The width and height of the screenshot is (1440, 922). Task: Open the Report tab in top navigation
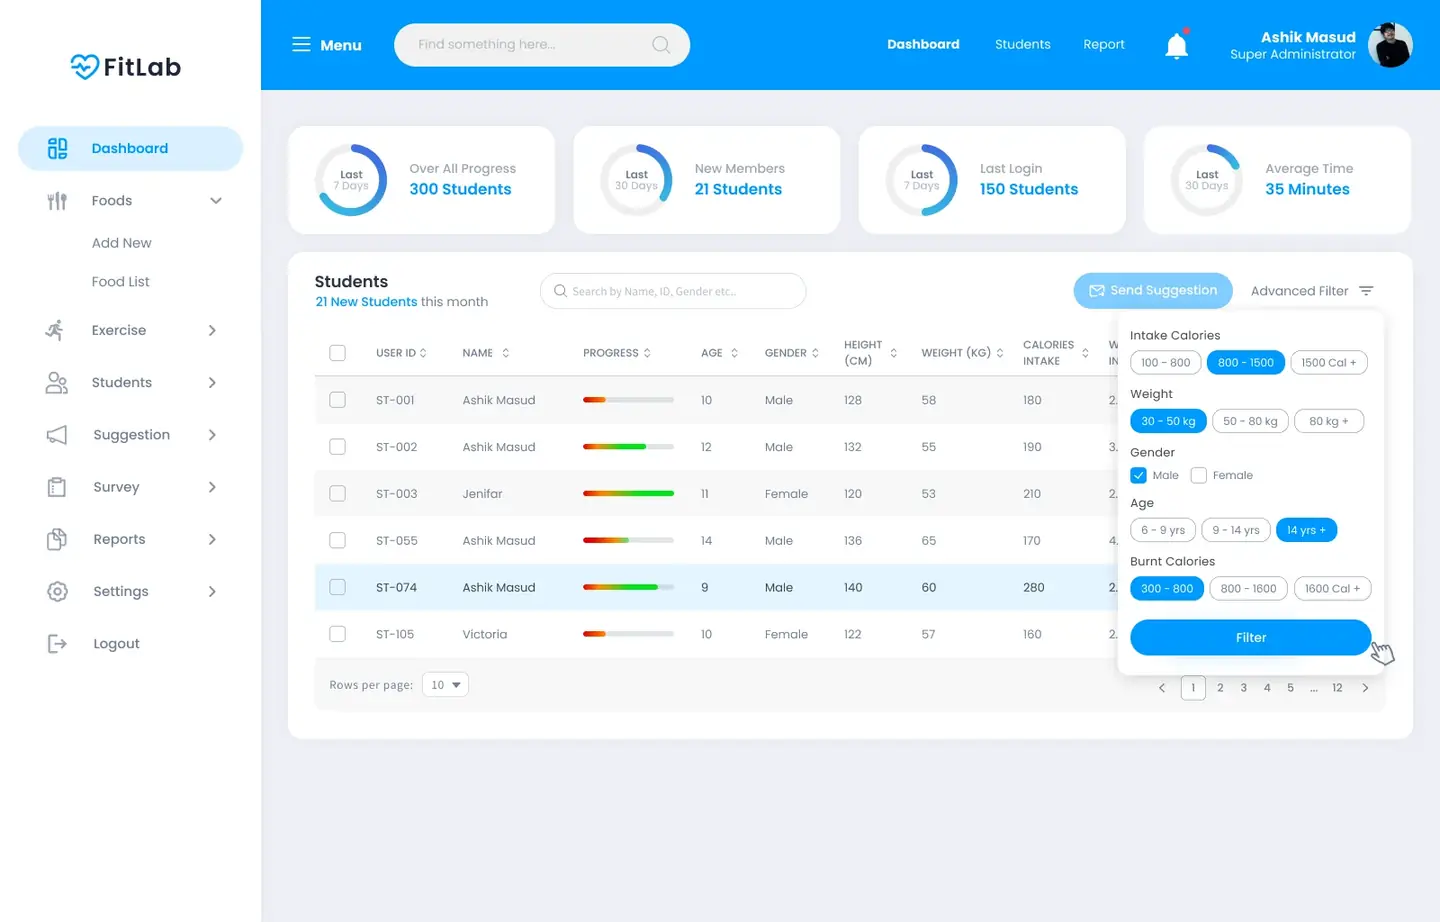1104,44
